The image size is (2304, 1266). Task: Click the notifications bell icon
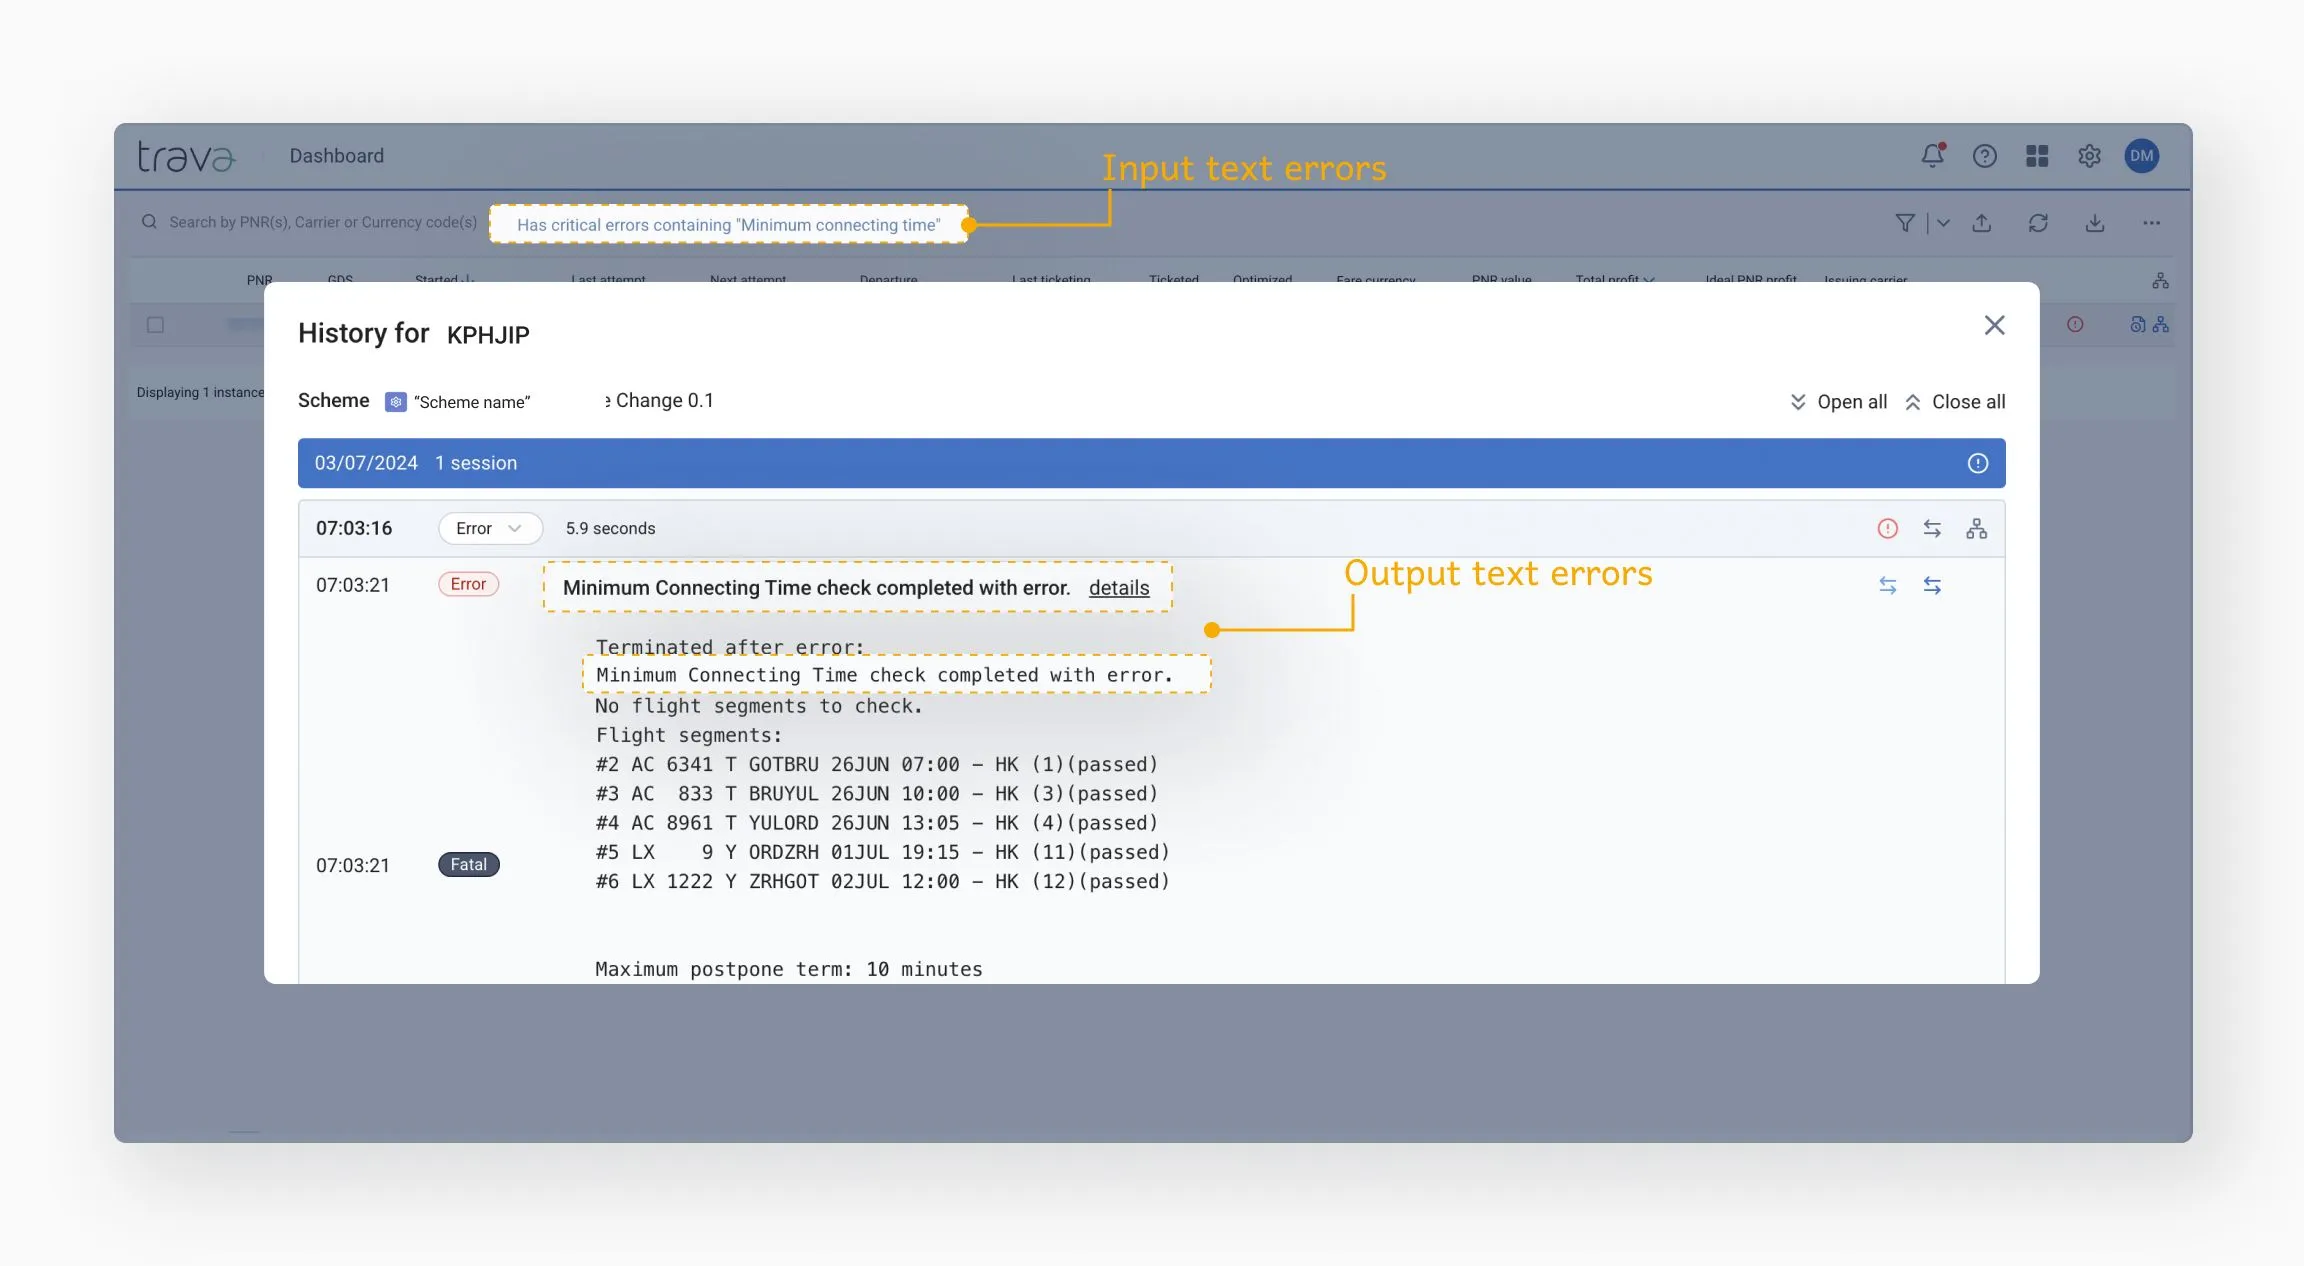click(x=1932, y=156)
